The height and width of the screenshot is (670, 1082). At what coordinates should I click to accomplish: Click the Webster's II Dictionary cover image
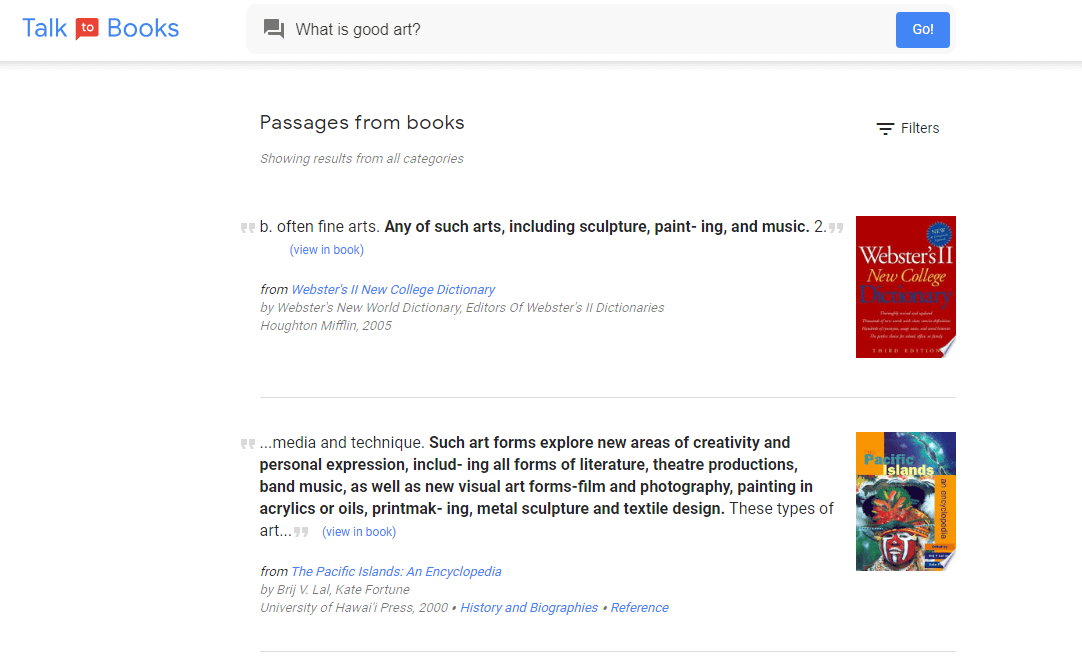[905, 287]
